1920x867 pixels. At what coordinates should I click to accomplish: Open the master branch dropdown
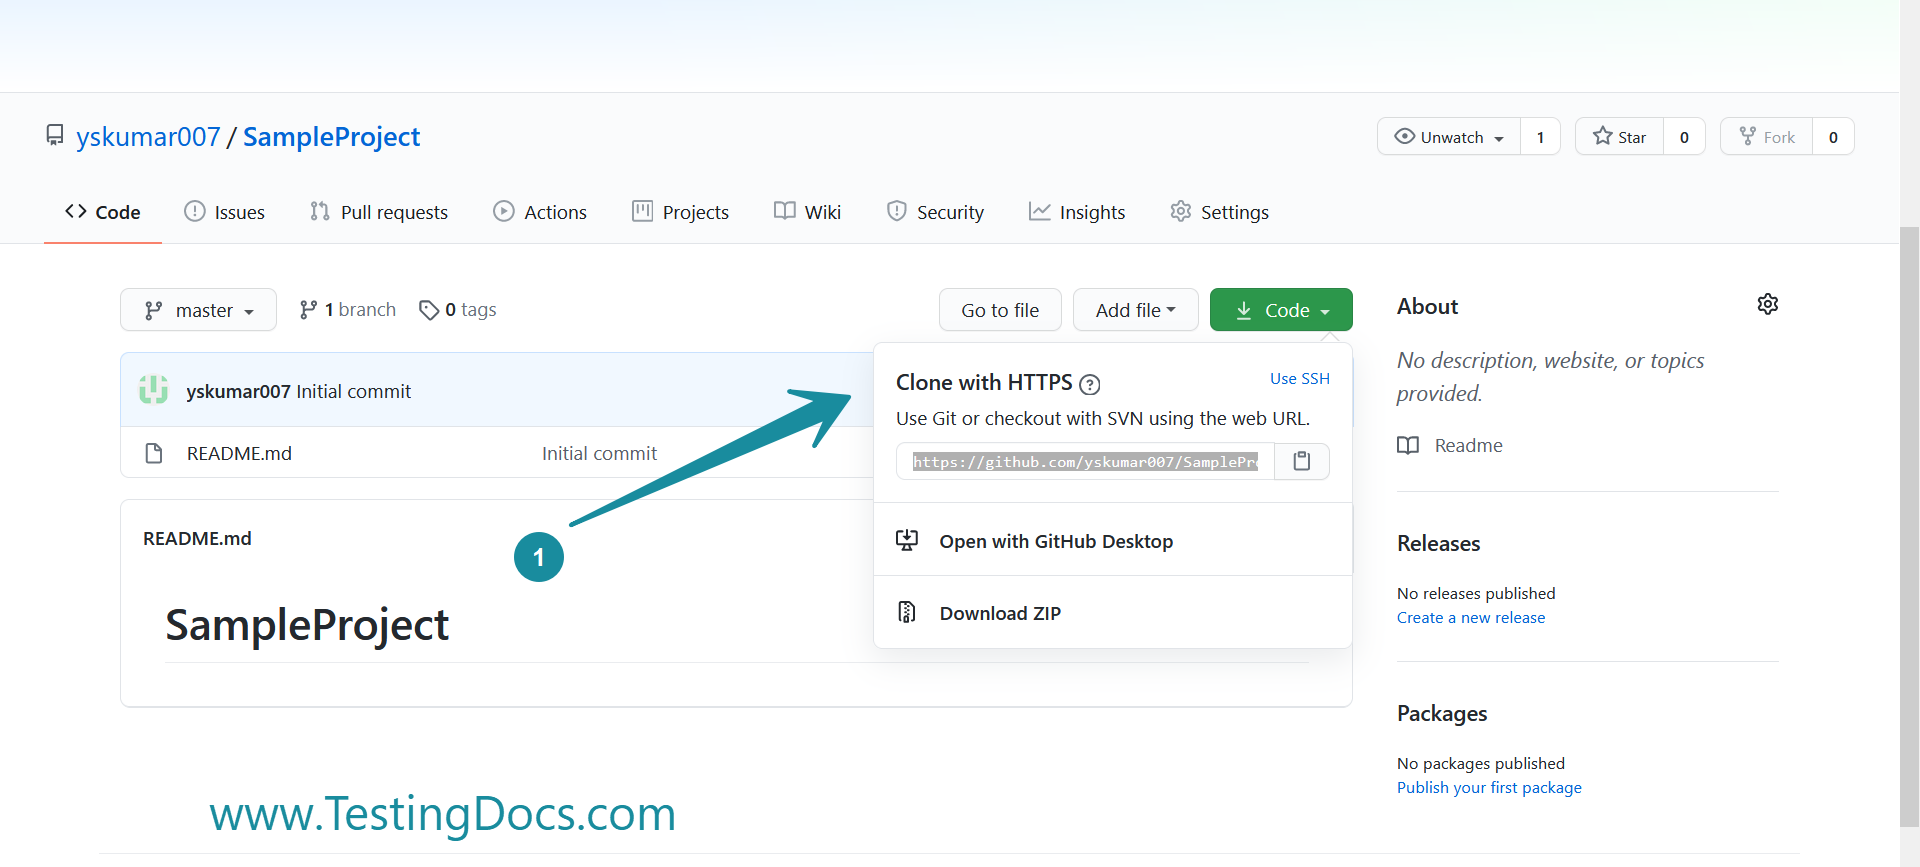[198, 310]
